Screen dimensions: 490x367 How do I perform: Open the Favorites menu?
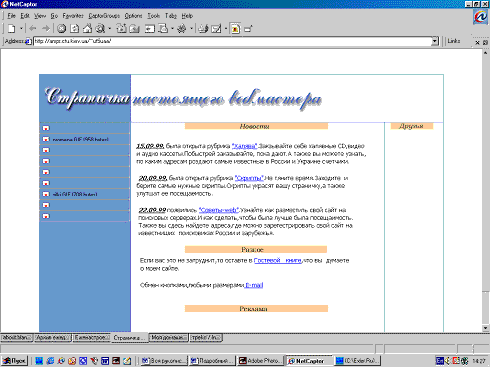[73, 16]
